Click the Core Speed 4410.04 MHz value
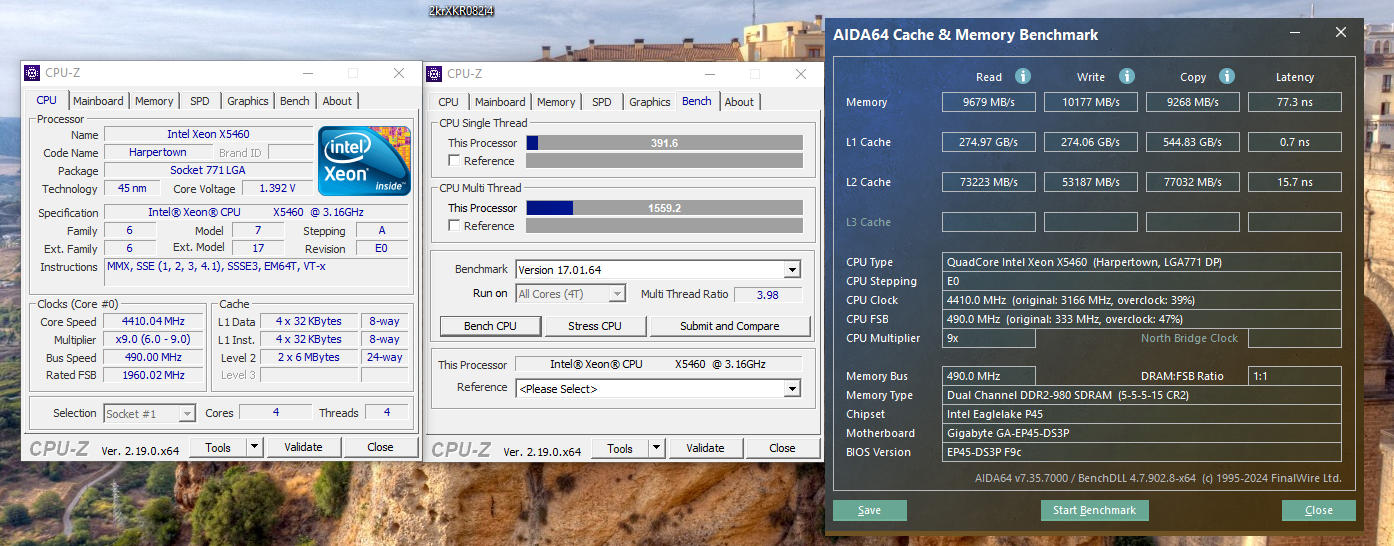The height and width of the screenshot is (546, 1394). pos(154,322)
